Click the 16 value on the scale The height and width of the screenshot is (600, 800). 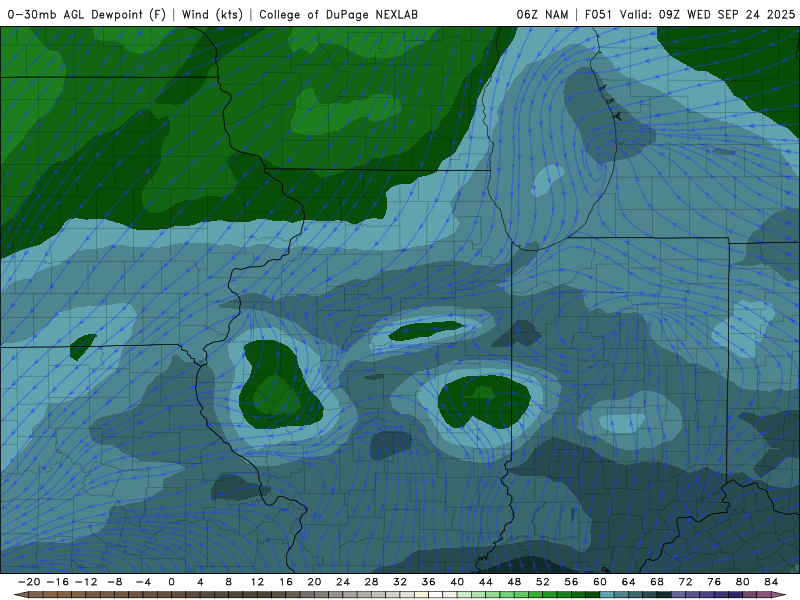286,582
